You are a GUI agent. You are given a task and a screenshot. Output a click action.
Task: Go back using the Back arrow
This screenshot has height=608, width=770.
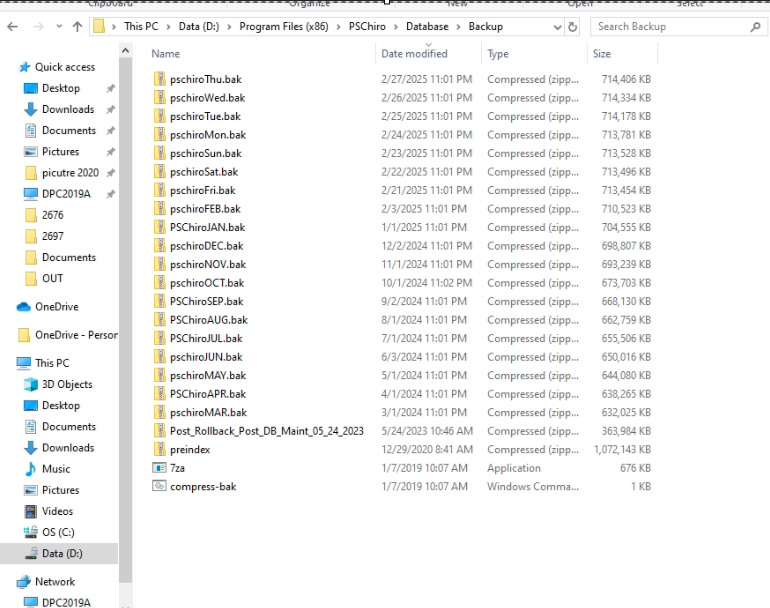pyautogui.click(x=13, y=27)
